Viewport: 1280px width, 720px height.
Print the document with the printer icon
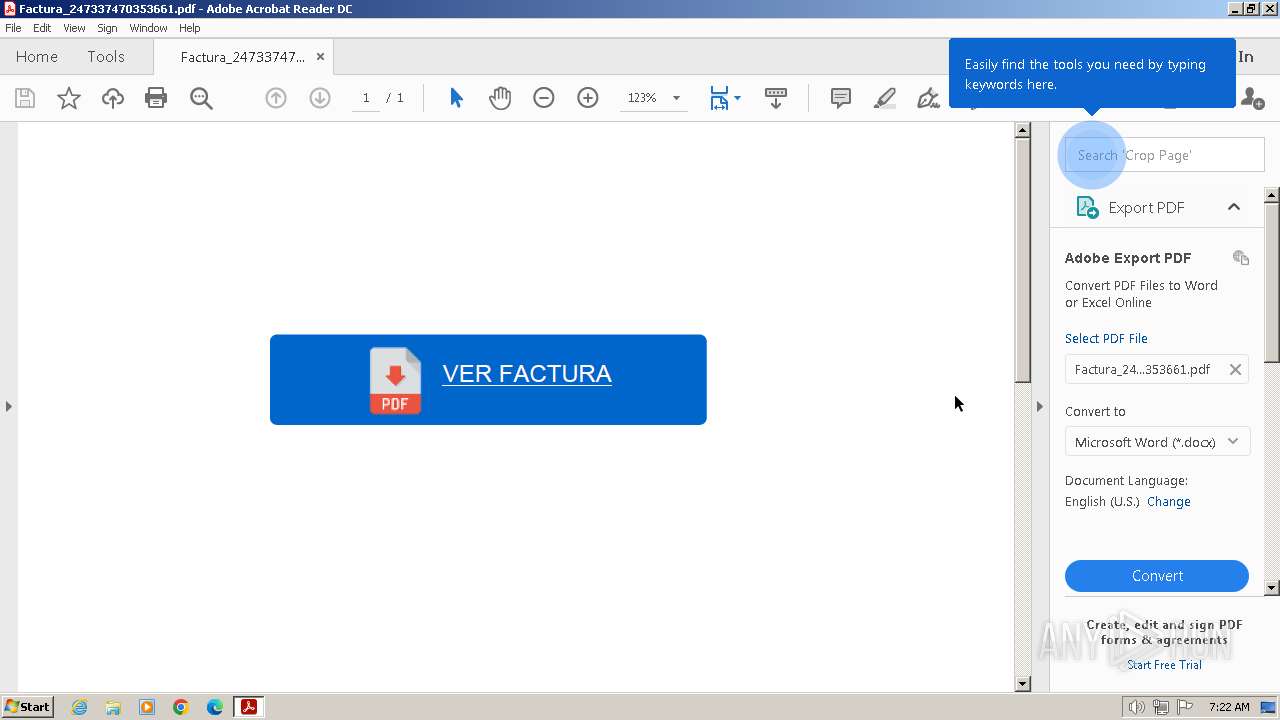(156, 98)
